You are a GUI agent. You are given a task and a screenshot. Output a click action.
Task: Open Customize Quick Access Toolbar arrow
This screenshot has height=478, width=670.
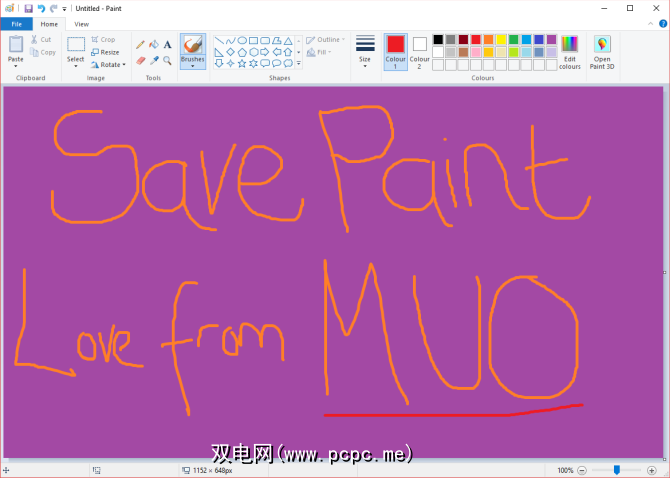click(x=65, y=9)
